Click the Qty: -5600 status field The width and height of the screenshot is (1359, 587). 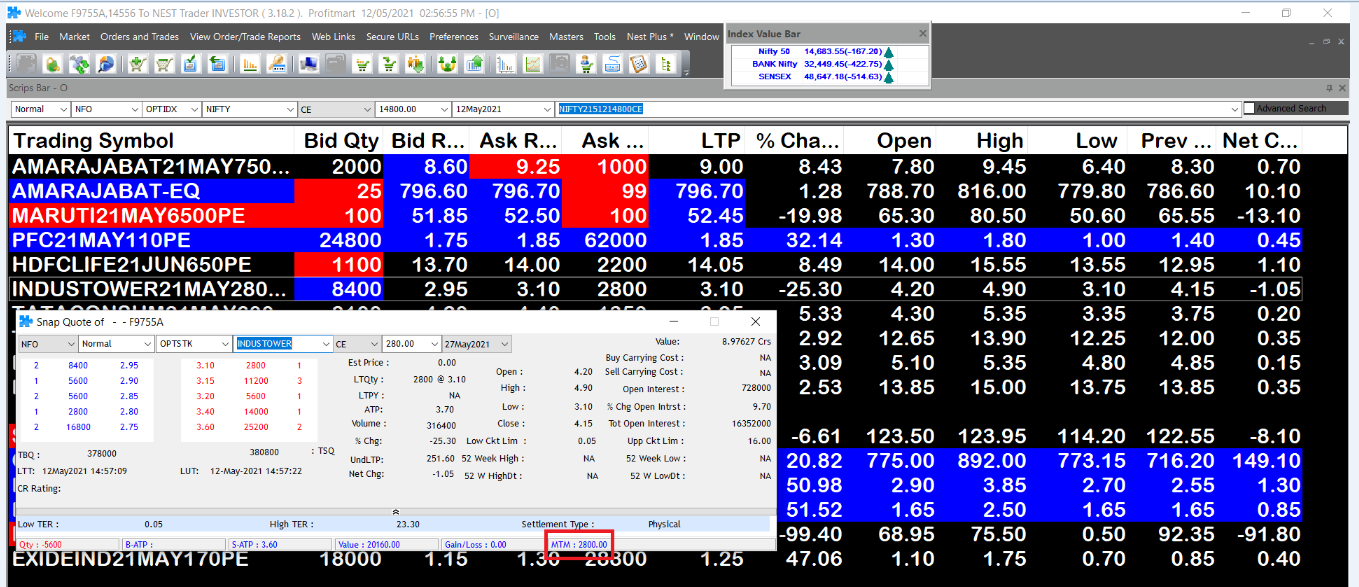click(66, 545)
